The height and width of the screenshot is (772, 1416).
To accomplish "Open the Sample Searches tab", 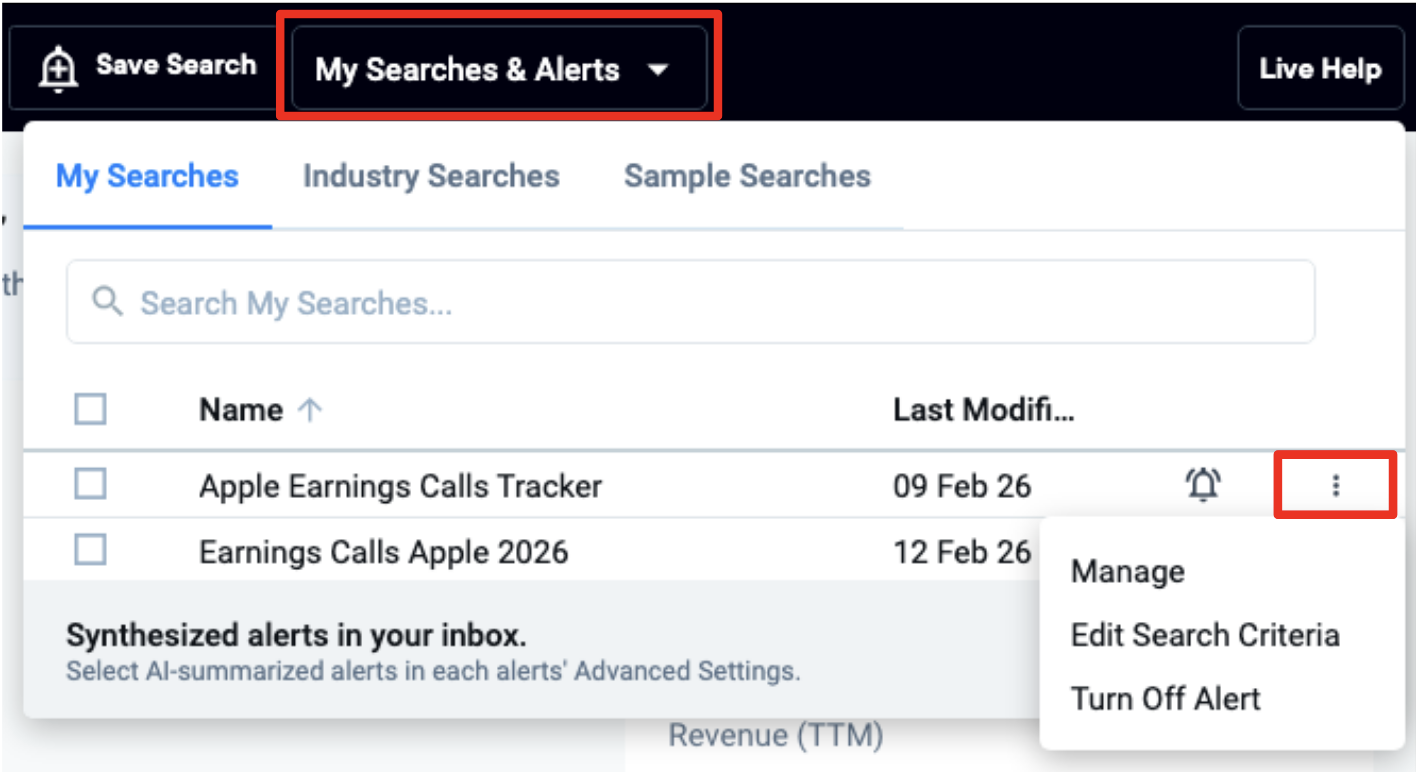I will point(747,176).
